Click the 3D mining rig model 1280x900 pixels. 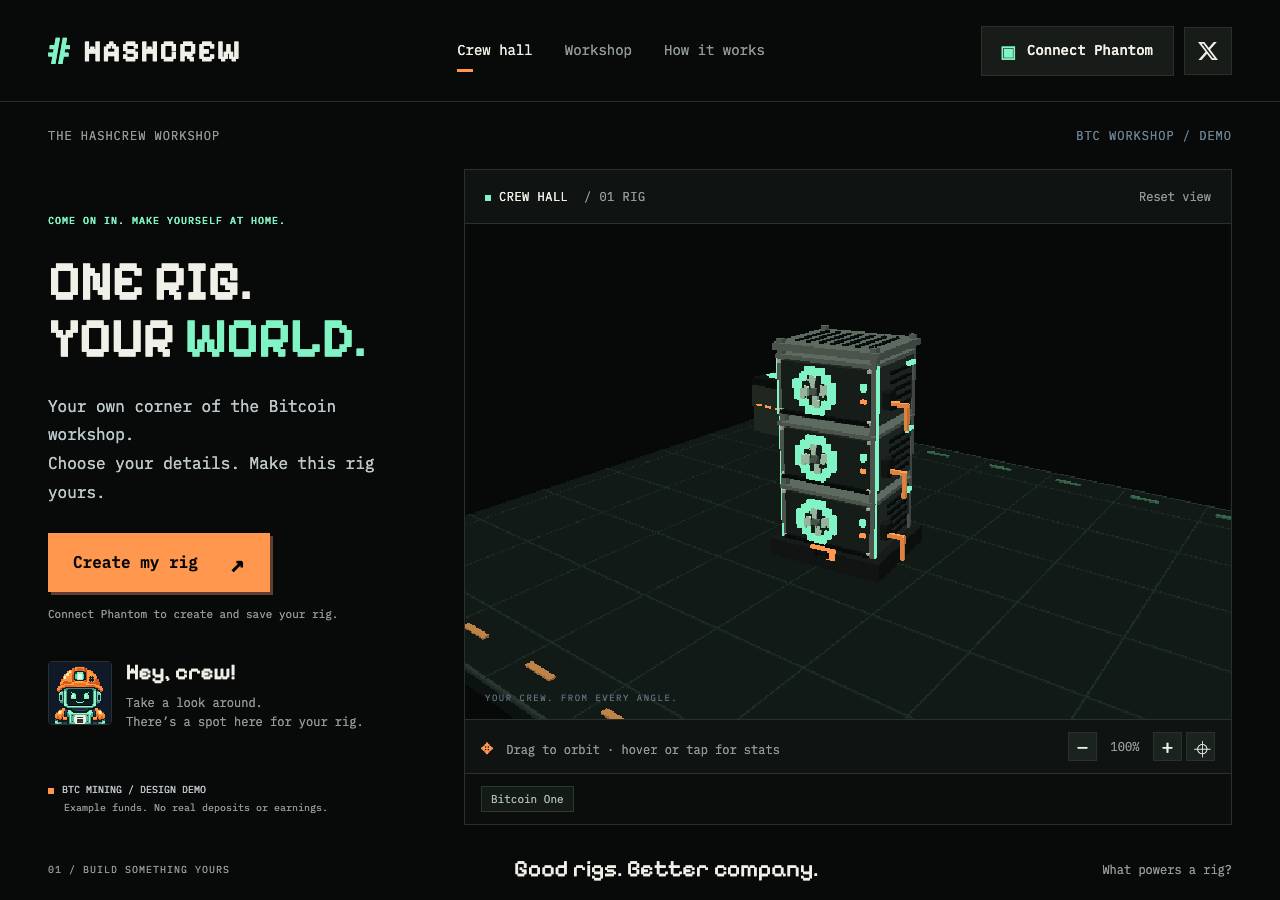pyautogui.click(x=845, y=450)
